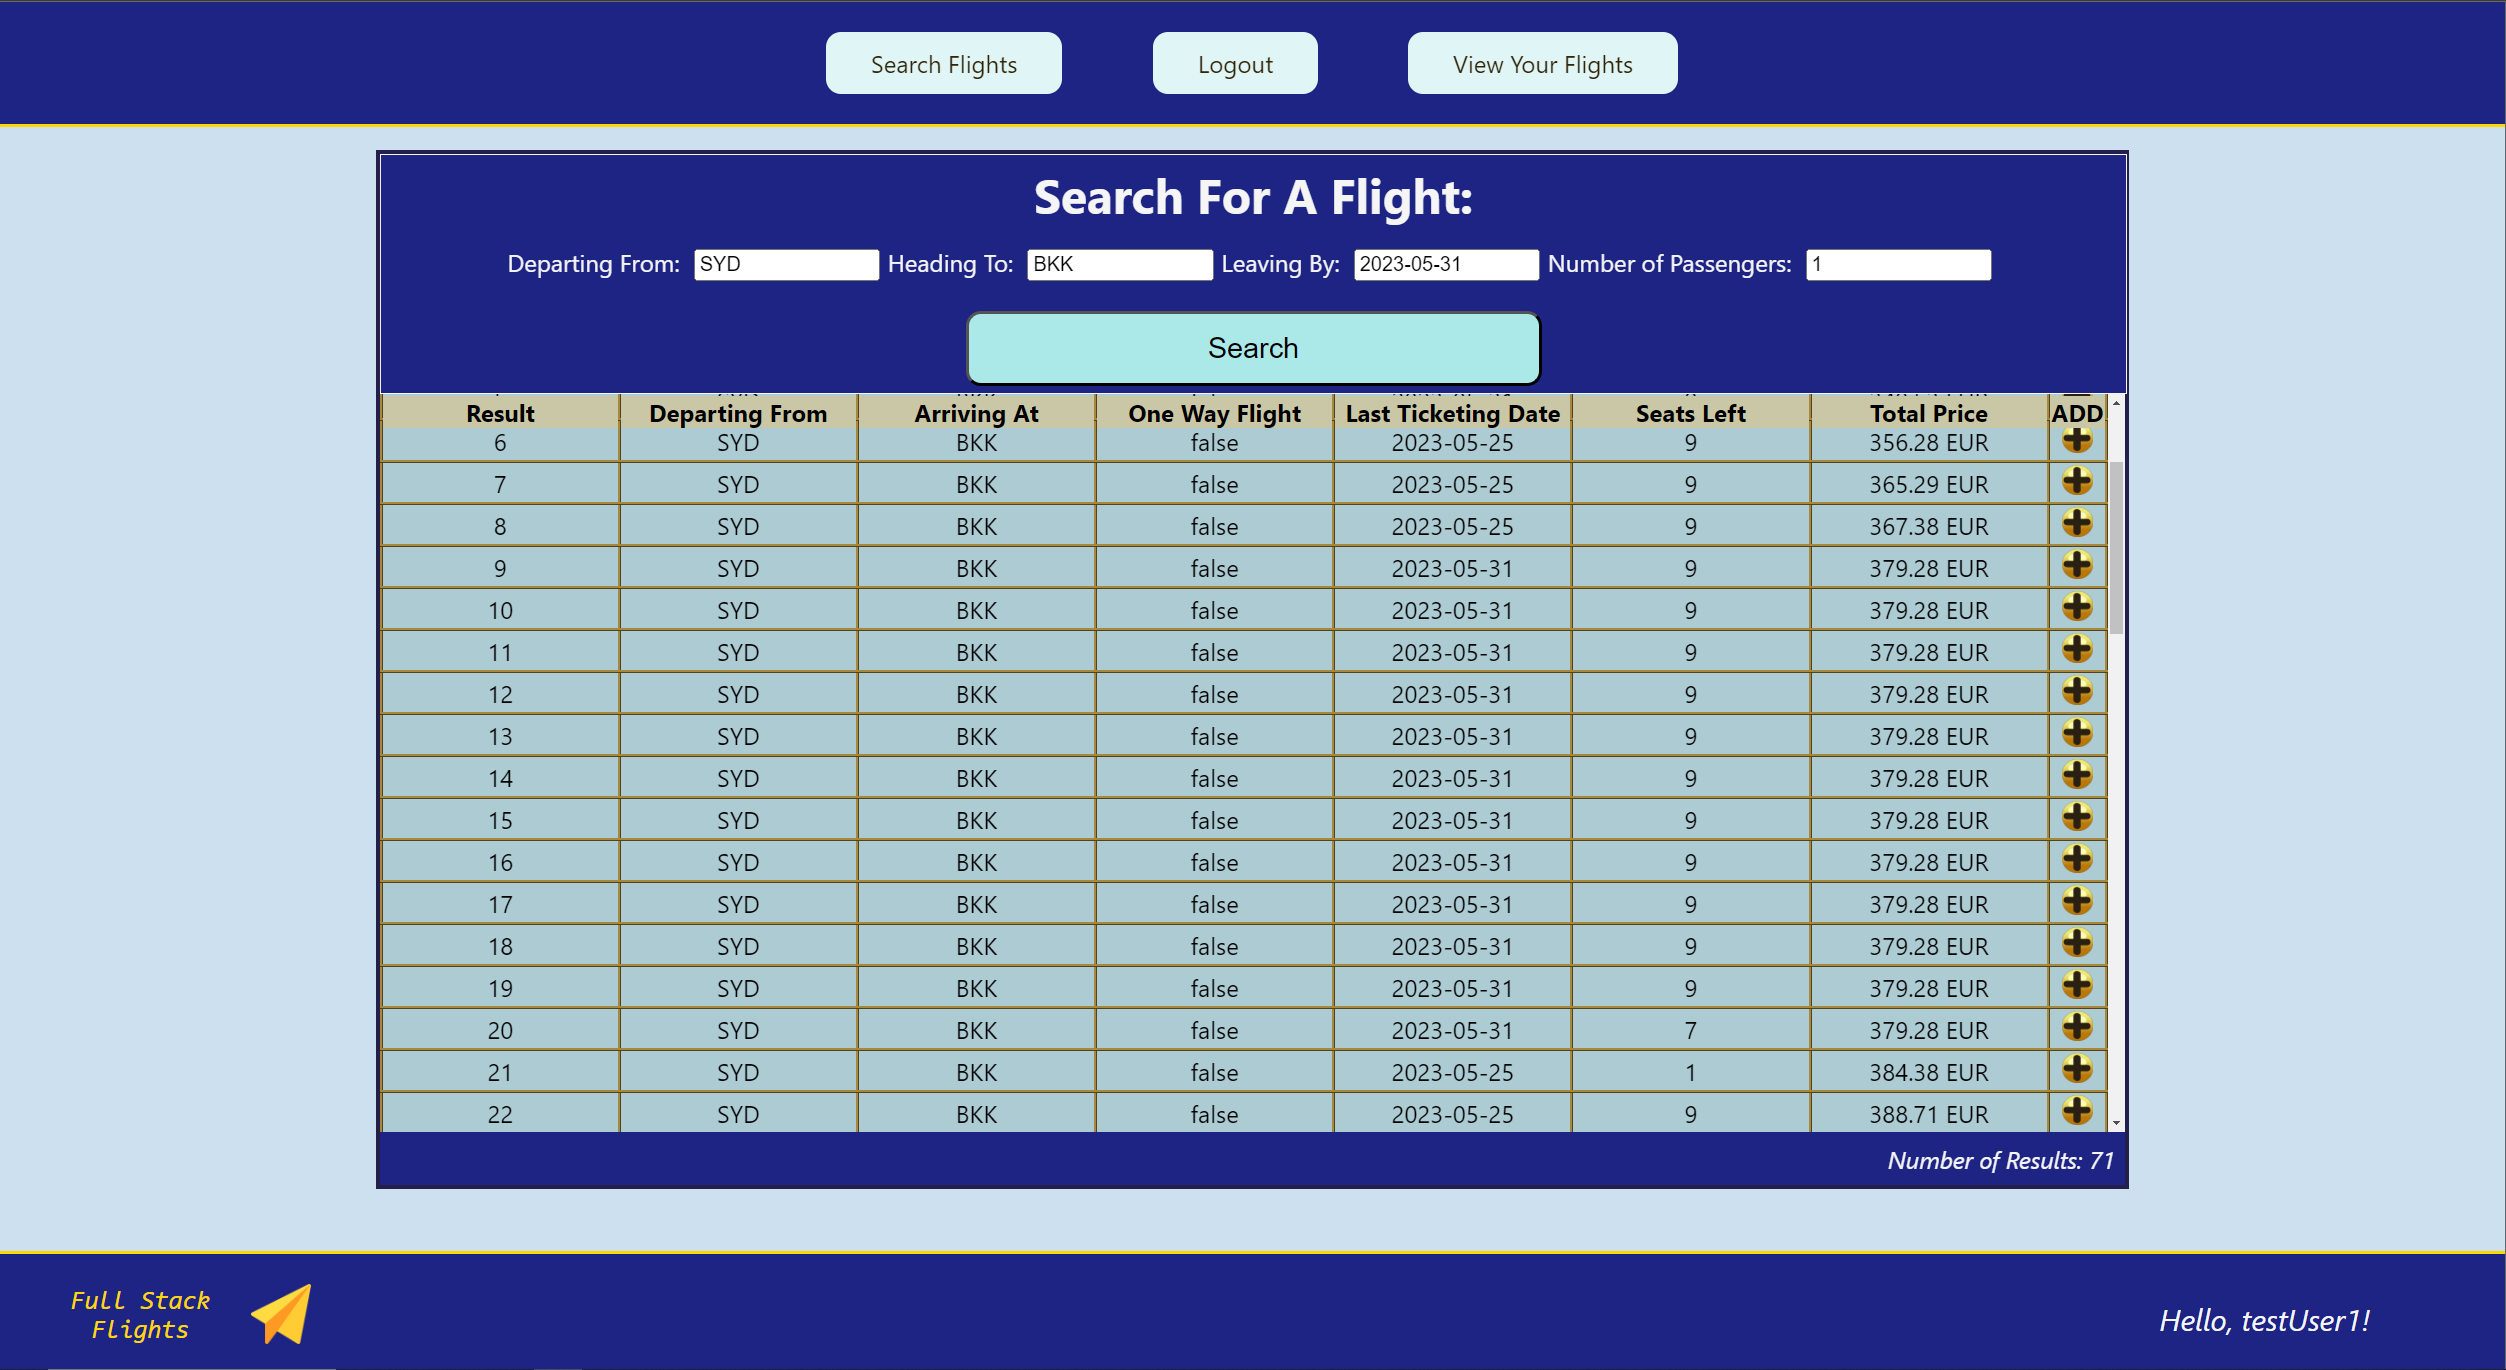Click the Leaving By date field
The height and width of the screenshot is (1370, 2506).
pos(1445,264)
